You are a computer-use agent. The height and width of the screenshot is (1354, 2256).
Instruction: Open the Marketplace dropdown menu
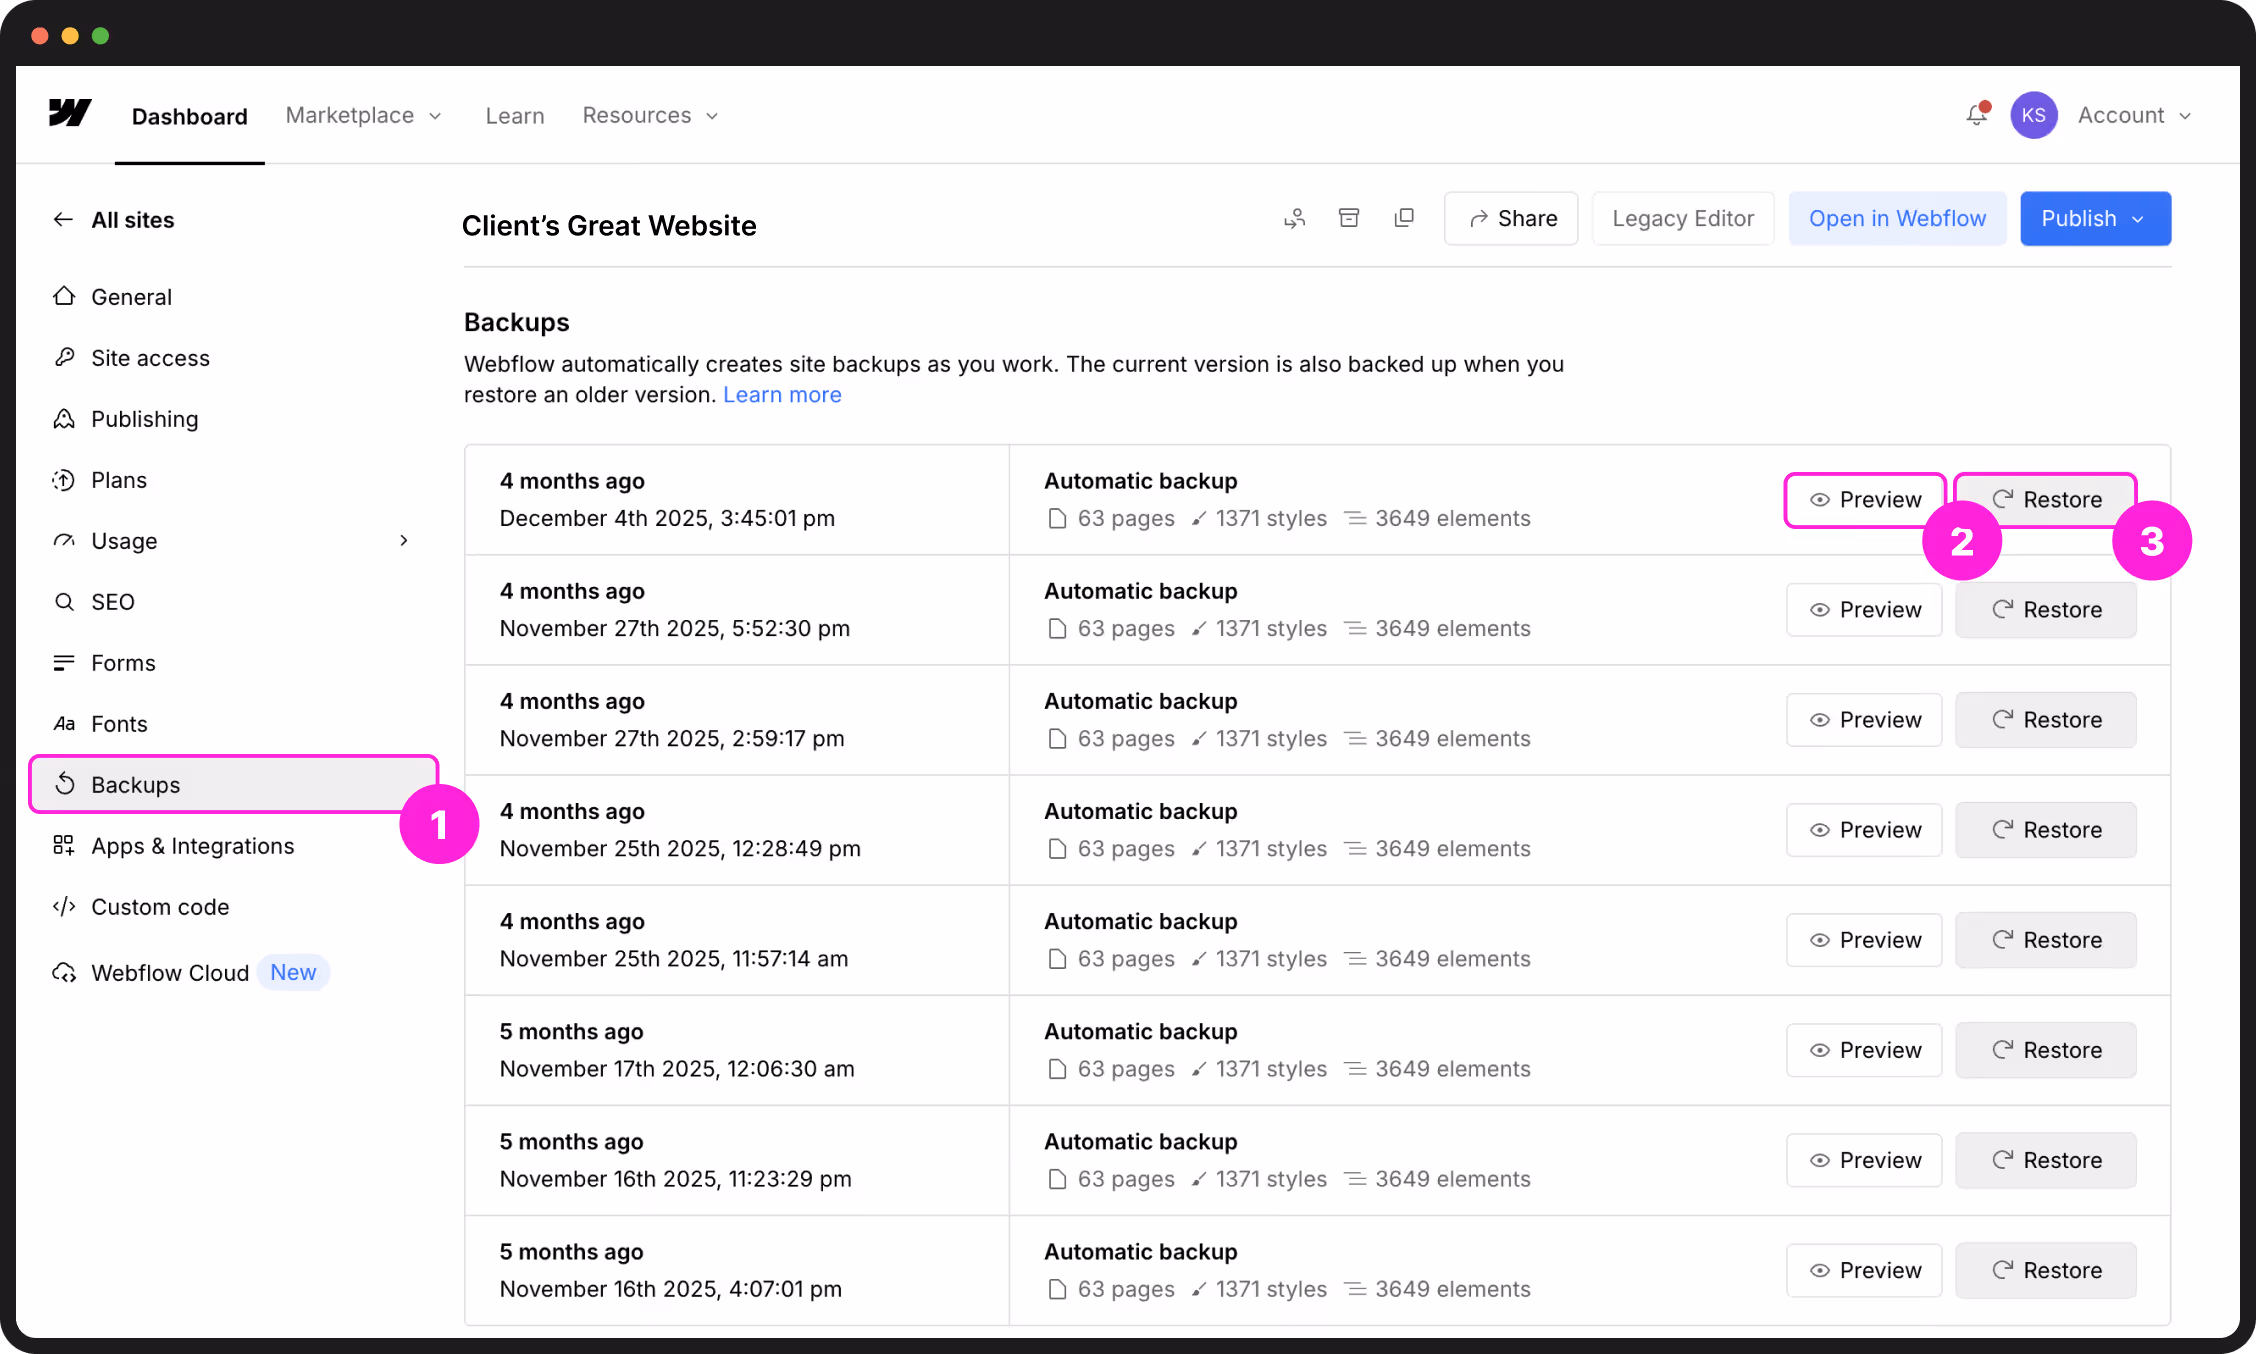click(x=363, y=115)
